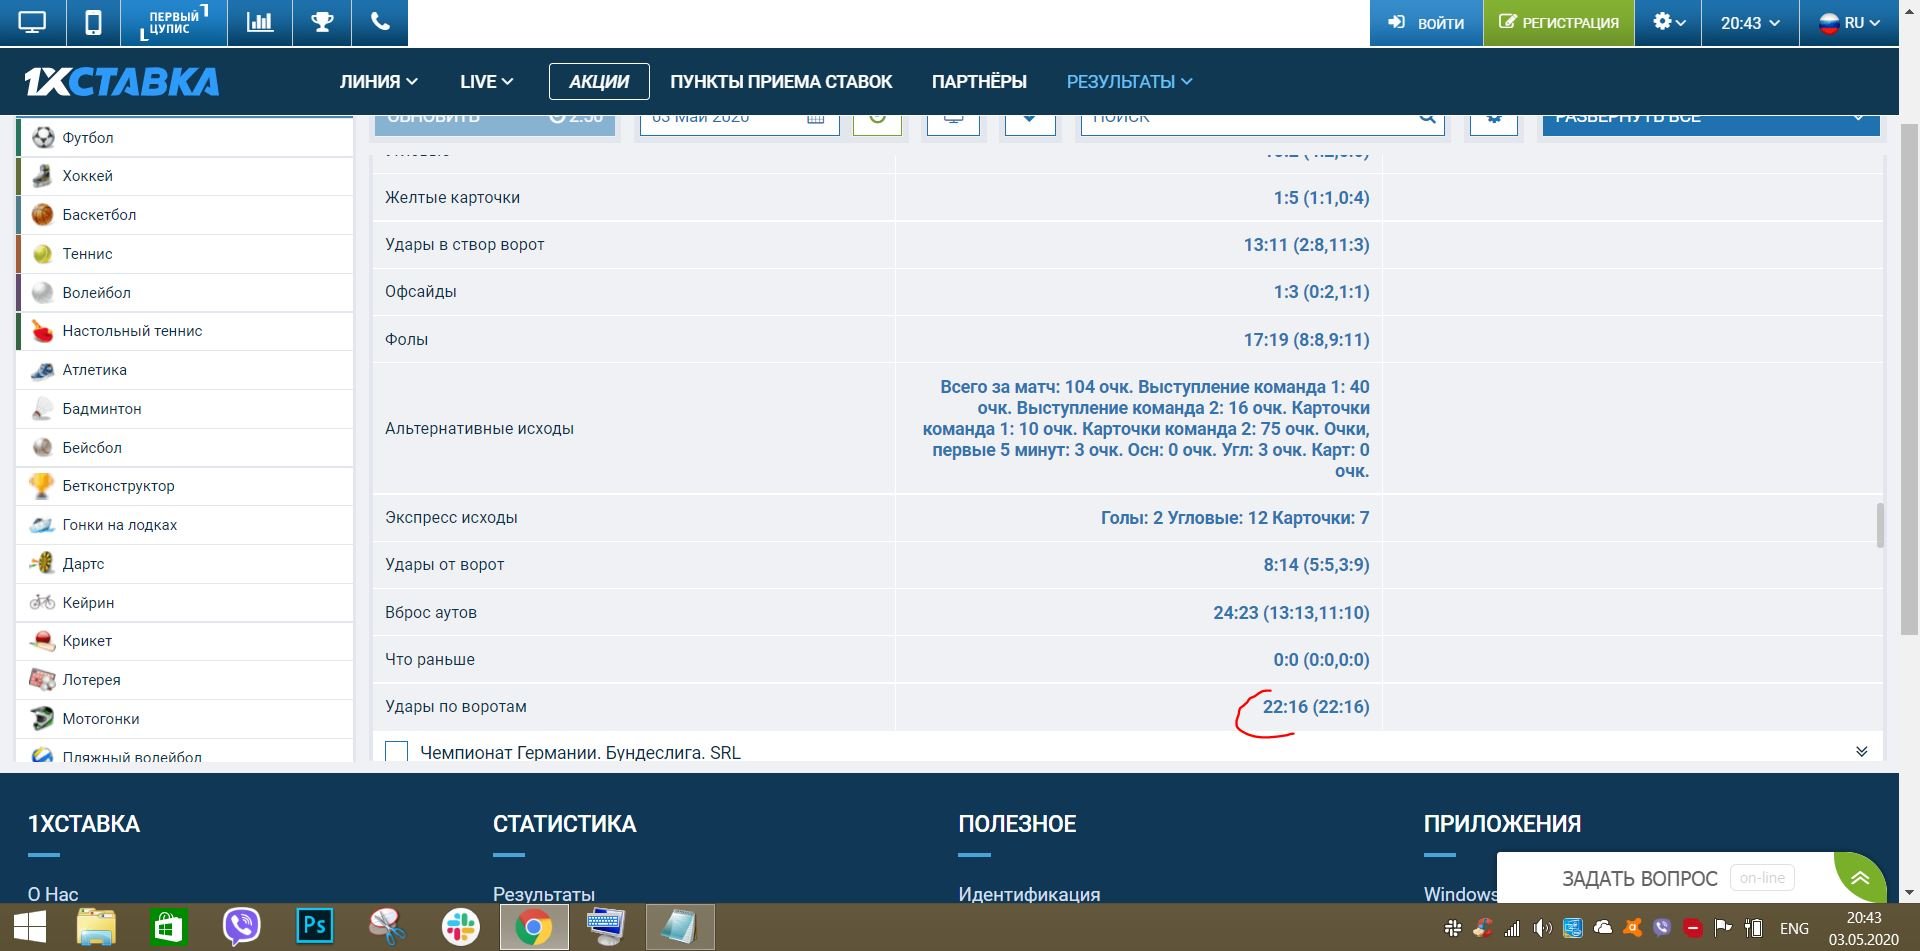Open the mobile version phone icon

(93, 22)
